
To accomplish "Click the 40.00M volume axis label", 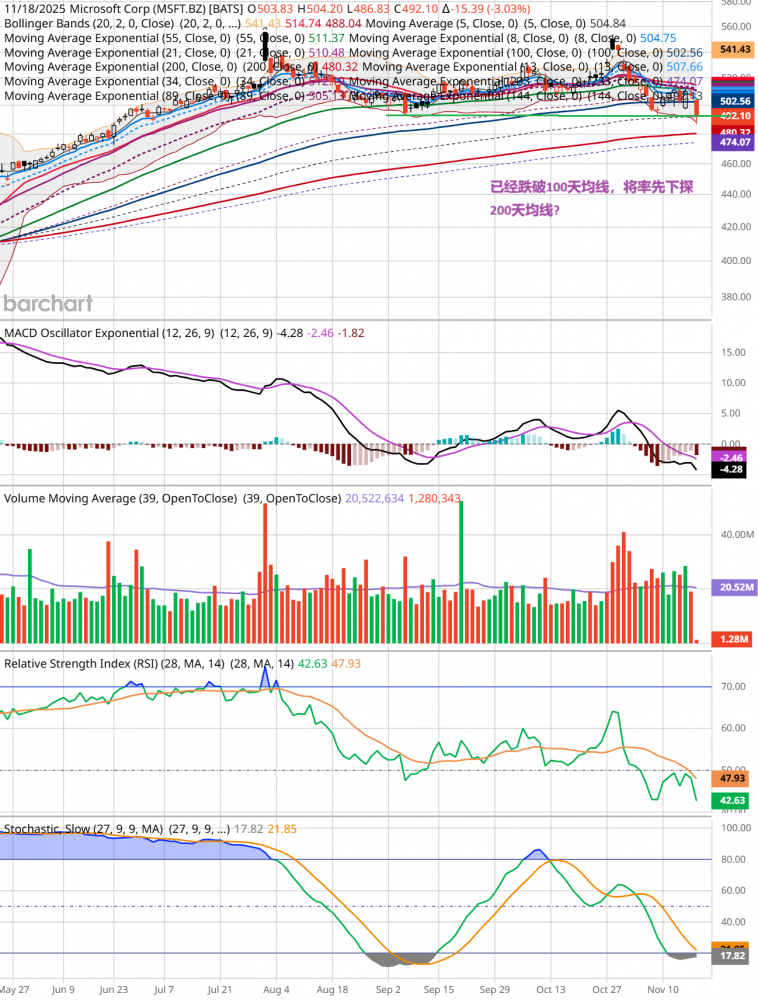I will click(737, 535).
